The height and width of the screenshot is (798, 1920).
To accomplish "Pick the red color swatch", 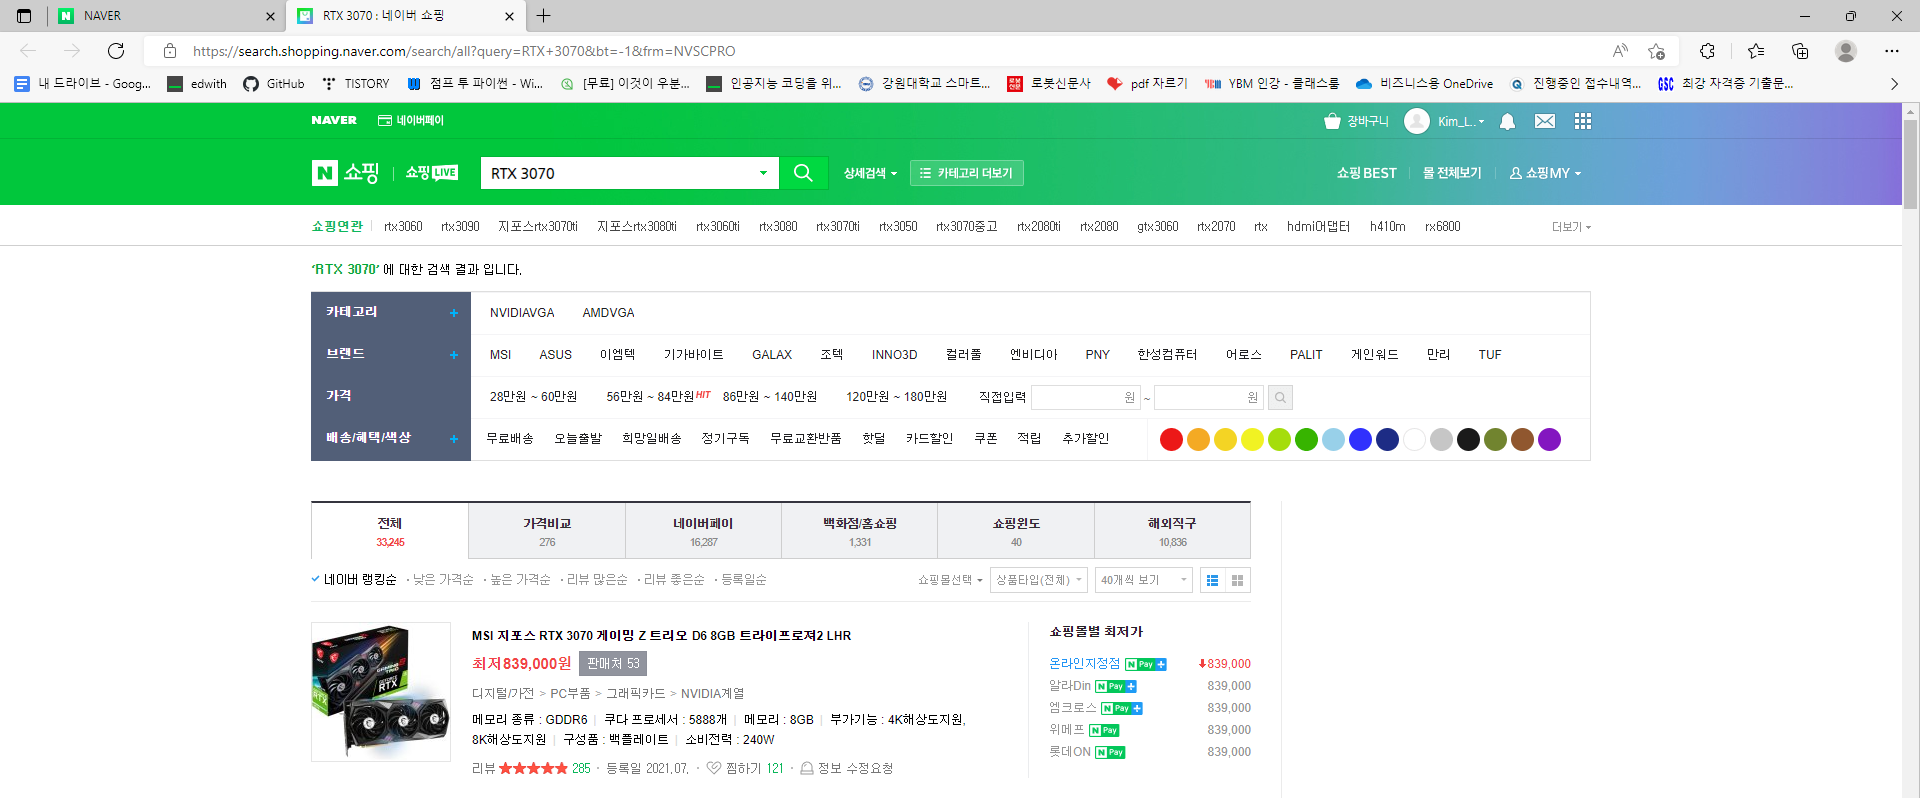I will (x=1171, y=439).
